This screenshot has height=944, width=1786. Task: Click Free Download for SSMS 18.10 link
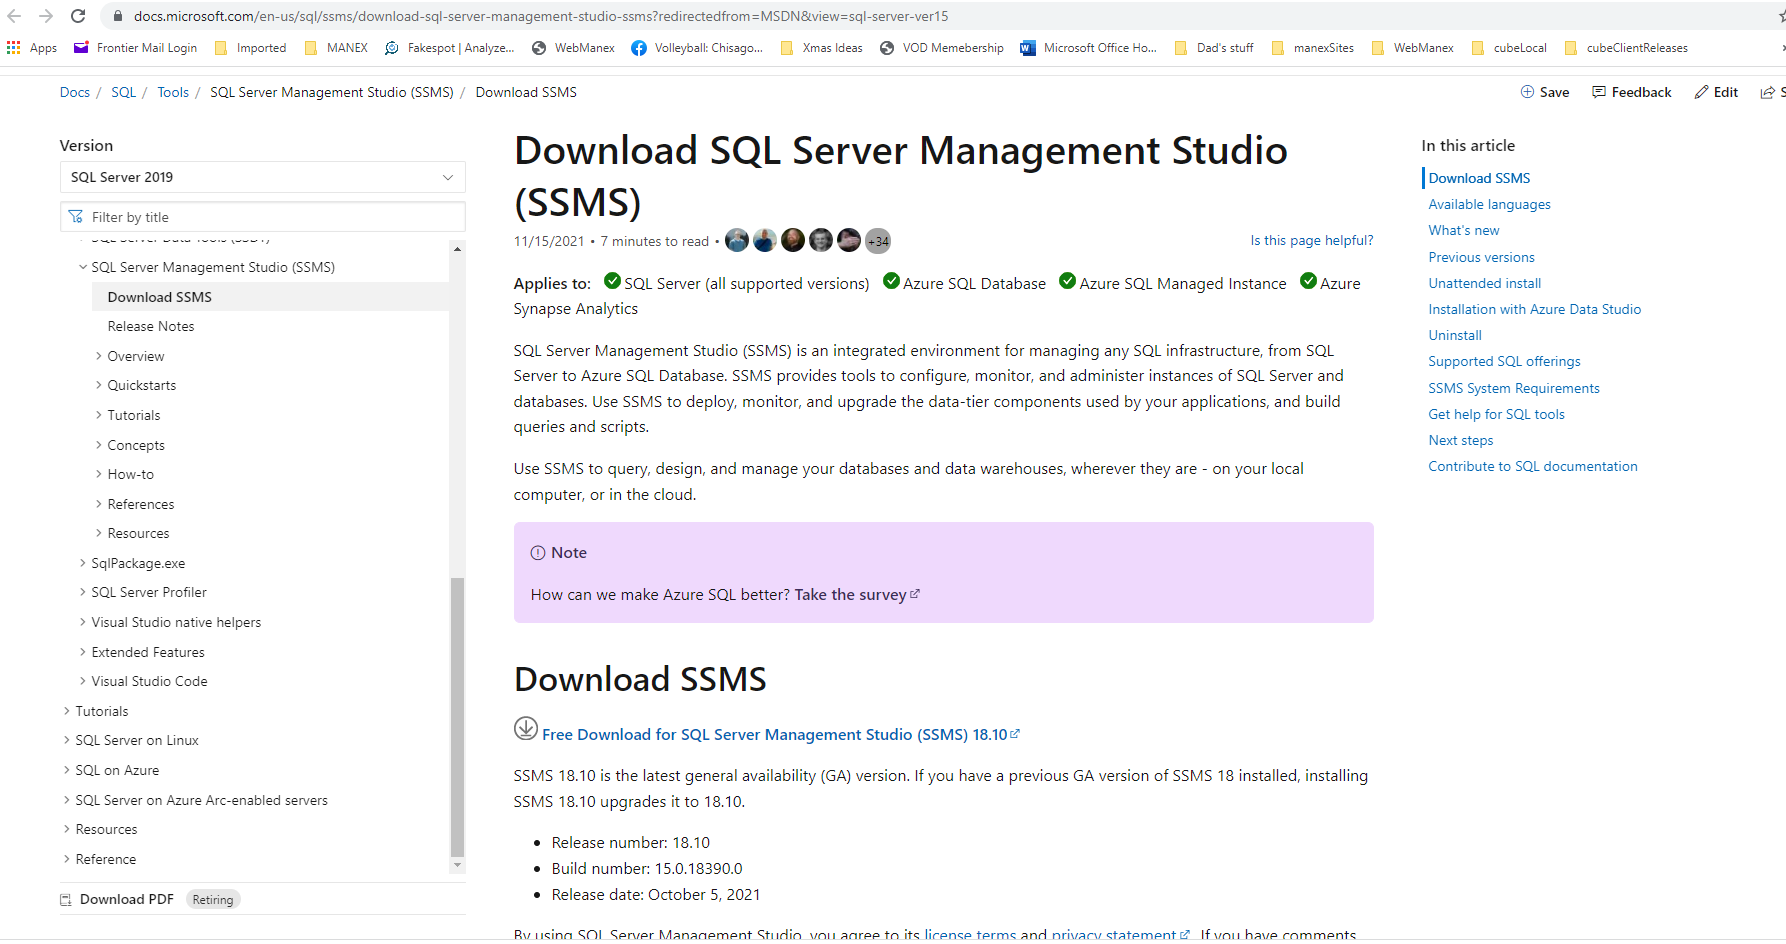tap(780, 734)
